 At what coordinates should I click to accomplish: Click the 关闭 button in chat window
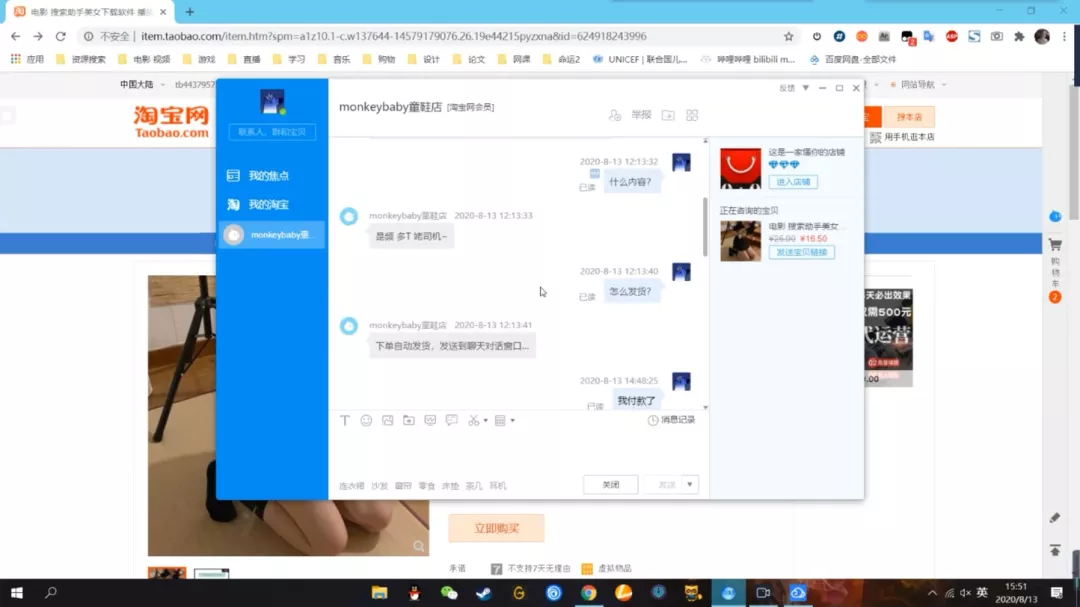point(610,484)
